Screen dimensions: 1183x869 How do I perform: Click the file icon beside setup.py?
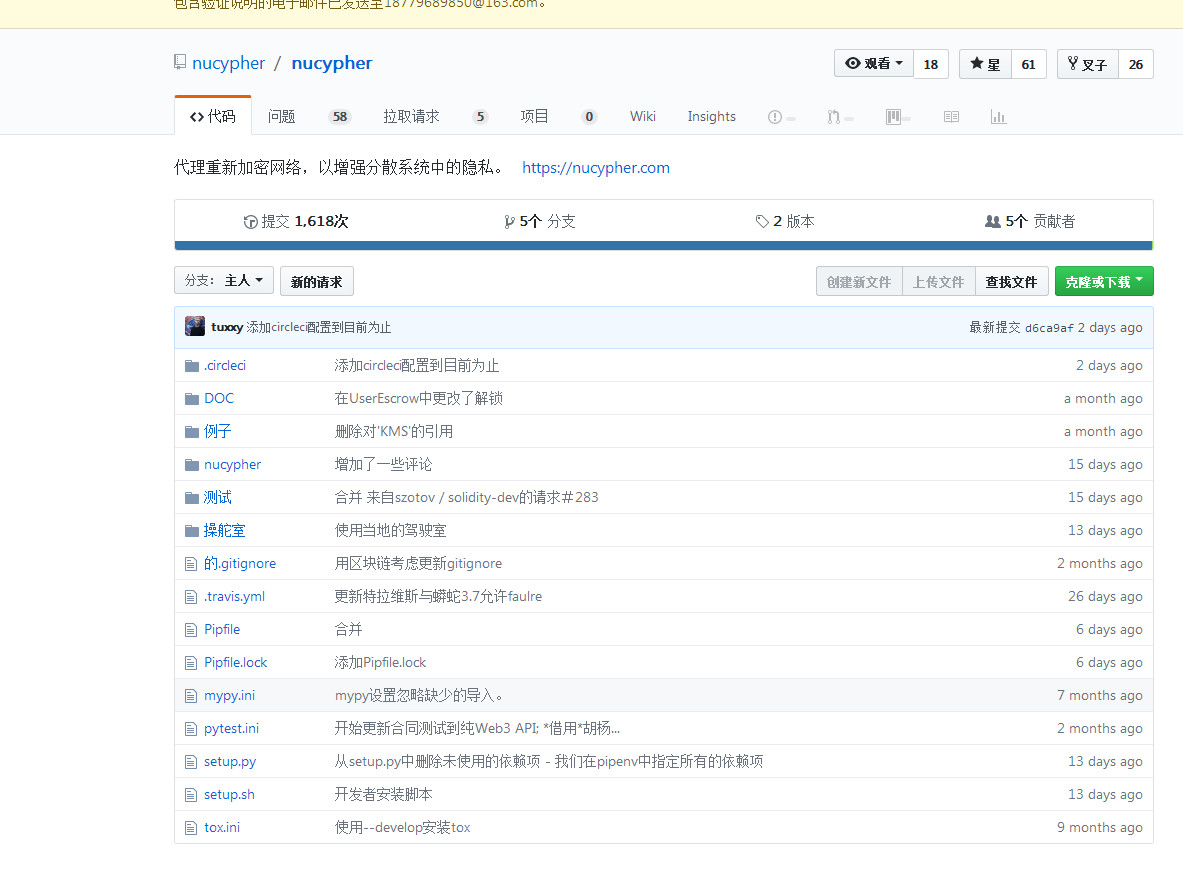(191, 762)
